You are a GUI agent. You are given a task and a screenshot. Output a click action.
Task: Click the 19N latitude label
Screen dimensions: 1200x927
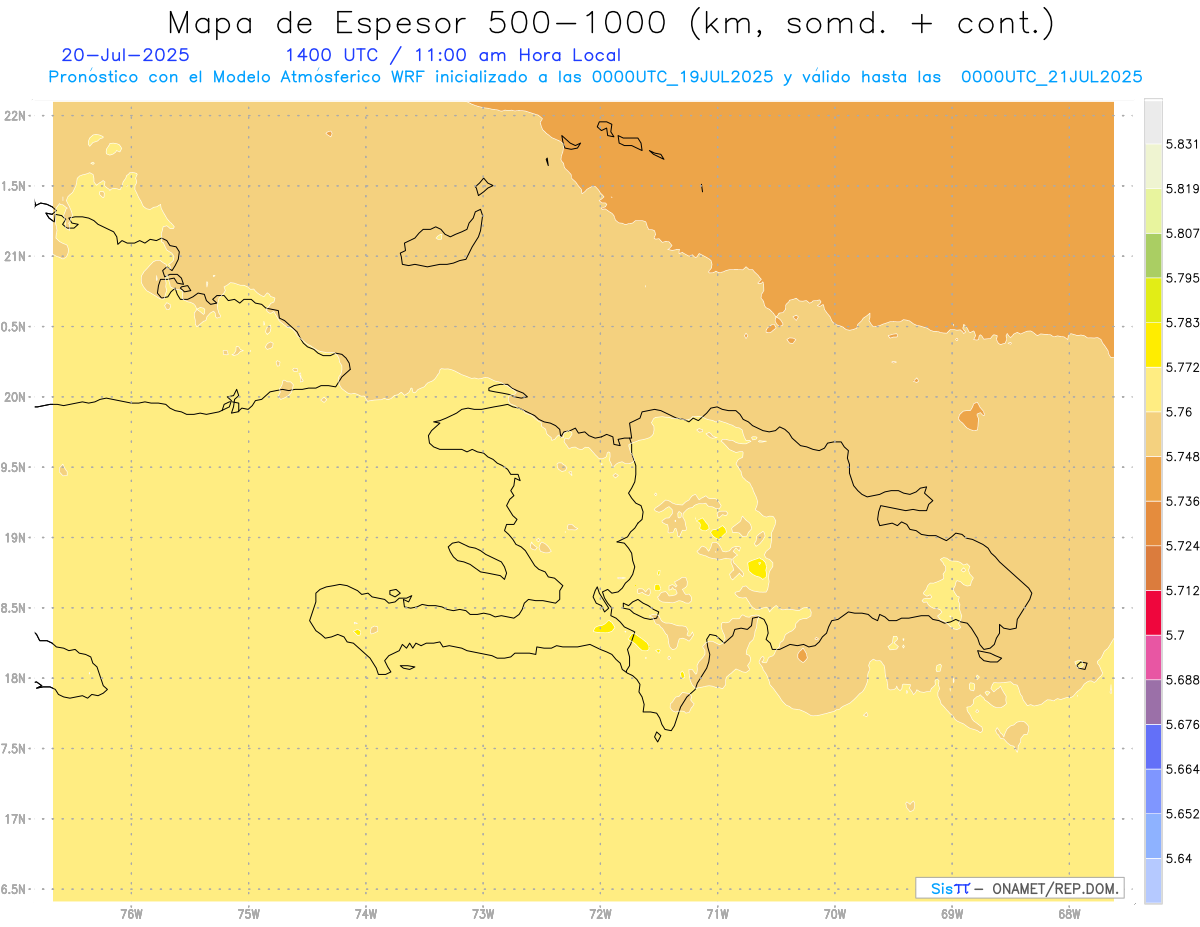click(15, 538)
